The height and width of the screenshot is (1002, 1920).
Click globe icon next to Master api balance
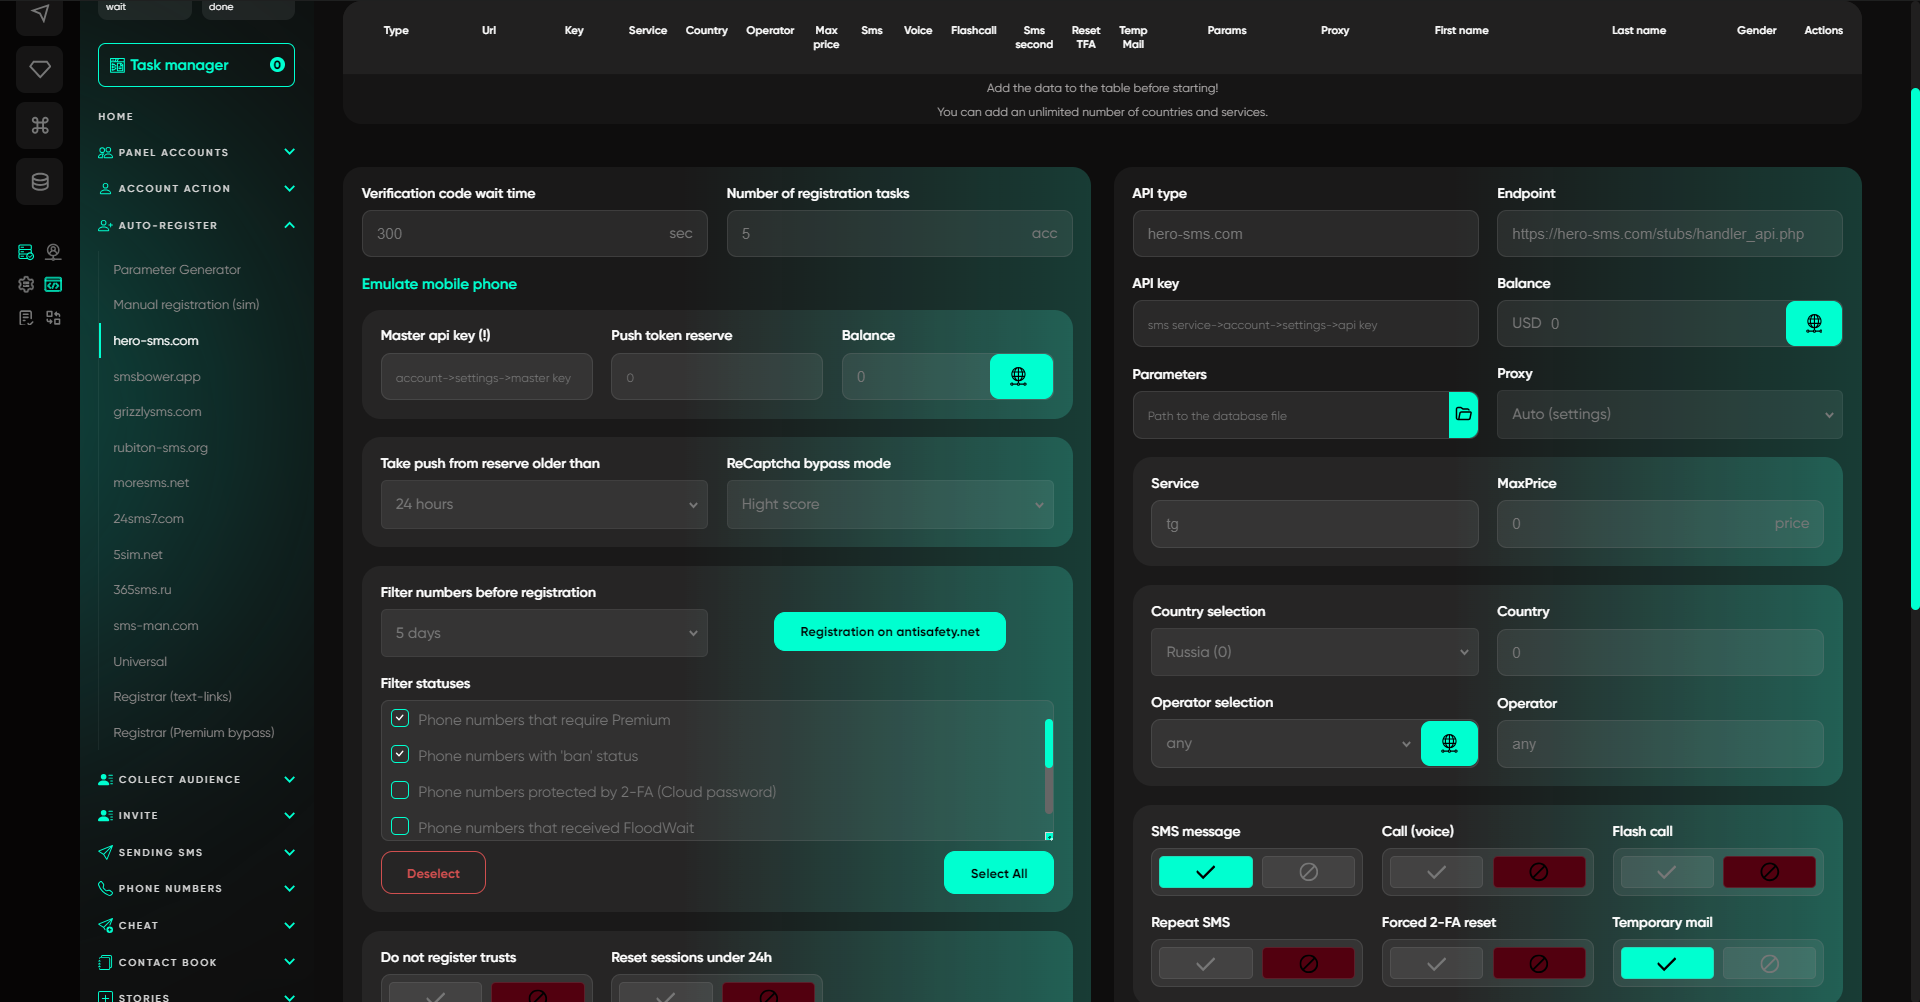tap(1020, 376)
